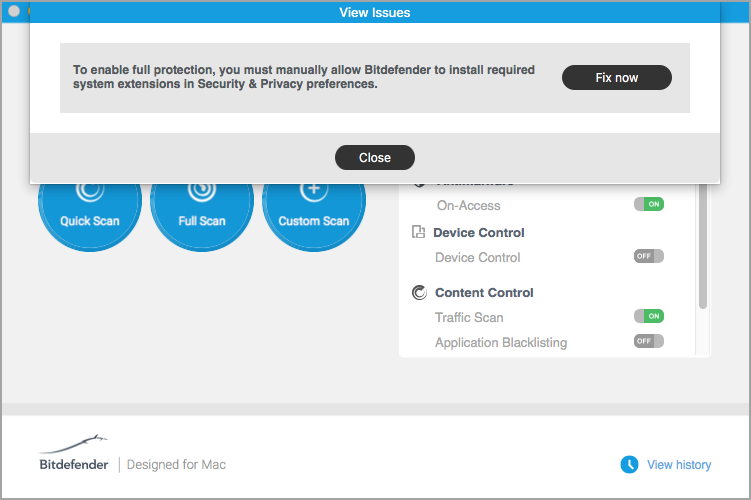Screen dimensions: 751x500
Task: Toggle the On-Access switch
Action: [649, 205]
